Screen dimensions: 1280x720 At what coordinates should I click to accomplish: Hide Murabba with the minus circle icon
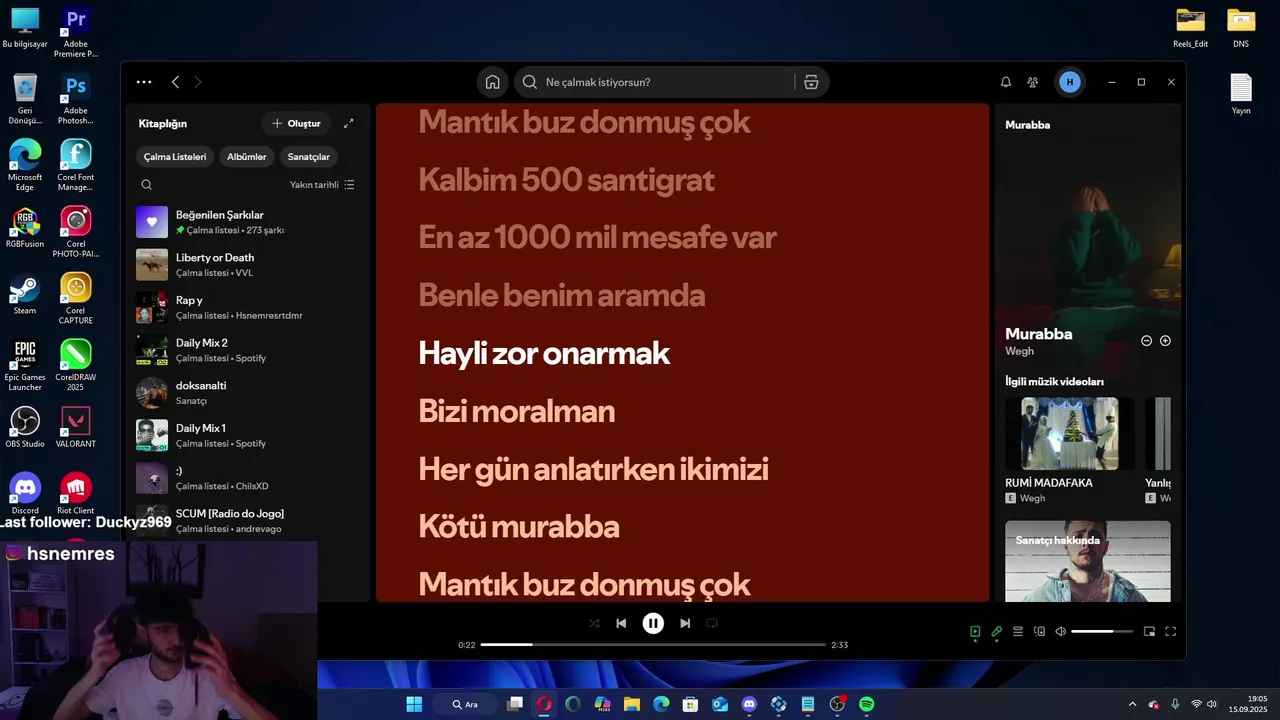pyautogui.click(x=1146, y=341)
